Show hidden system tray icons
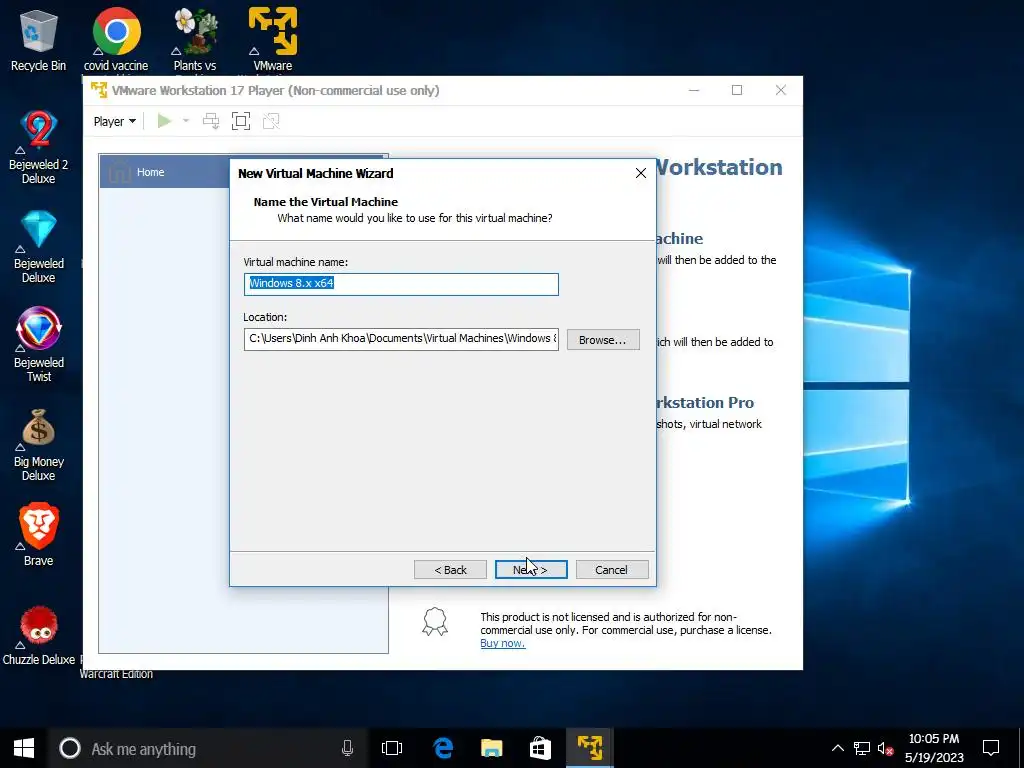The width and height of the screenshot is (1024, 768). 838,748
